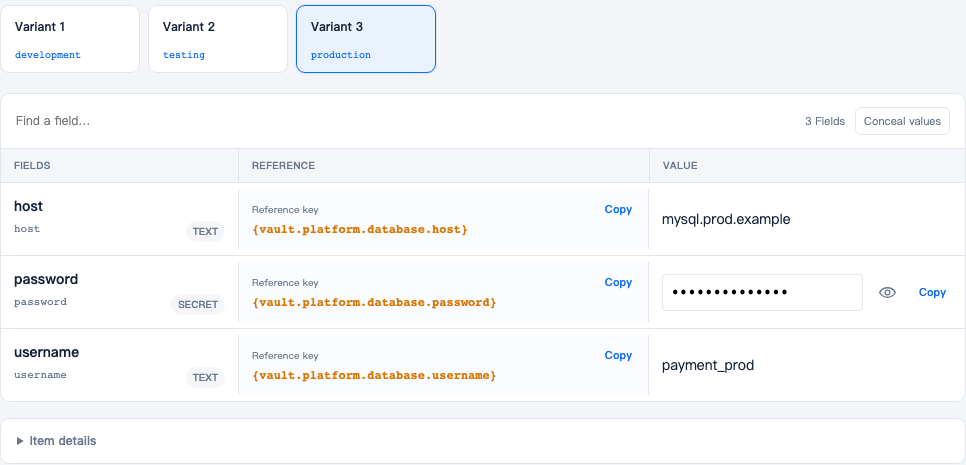
Task: Copy the password secret value
Action: (932, 293)
